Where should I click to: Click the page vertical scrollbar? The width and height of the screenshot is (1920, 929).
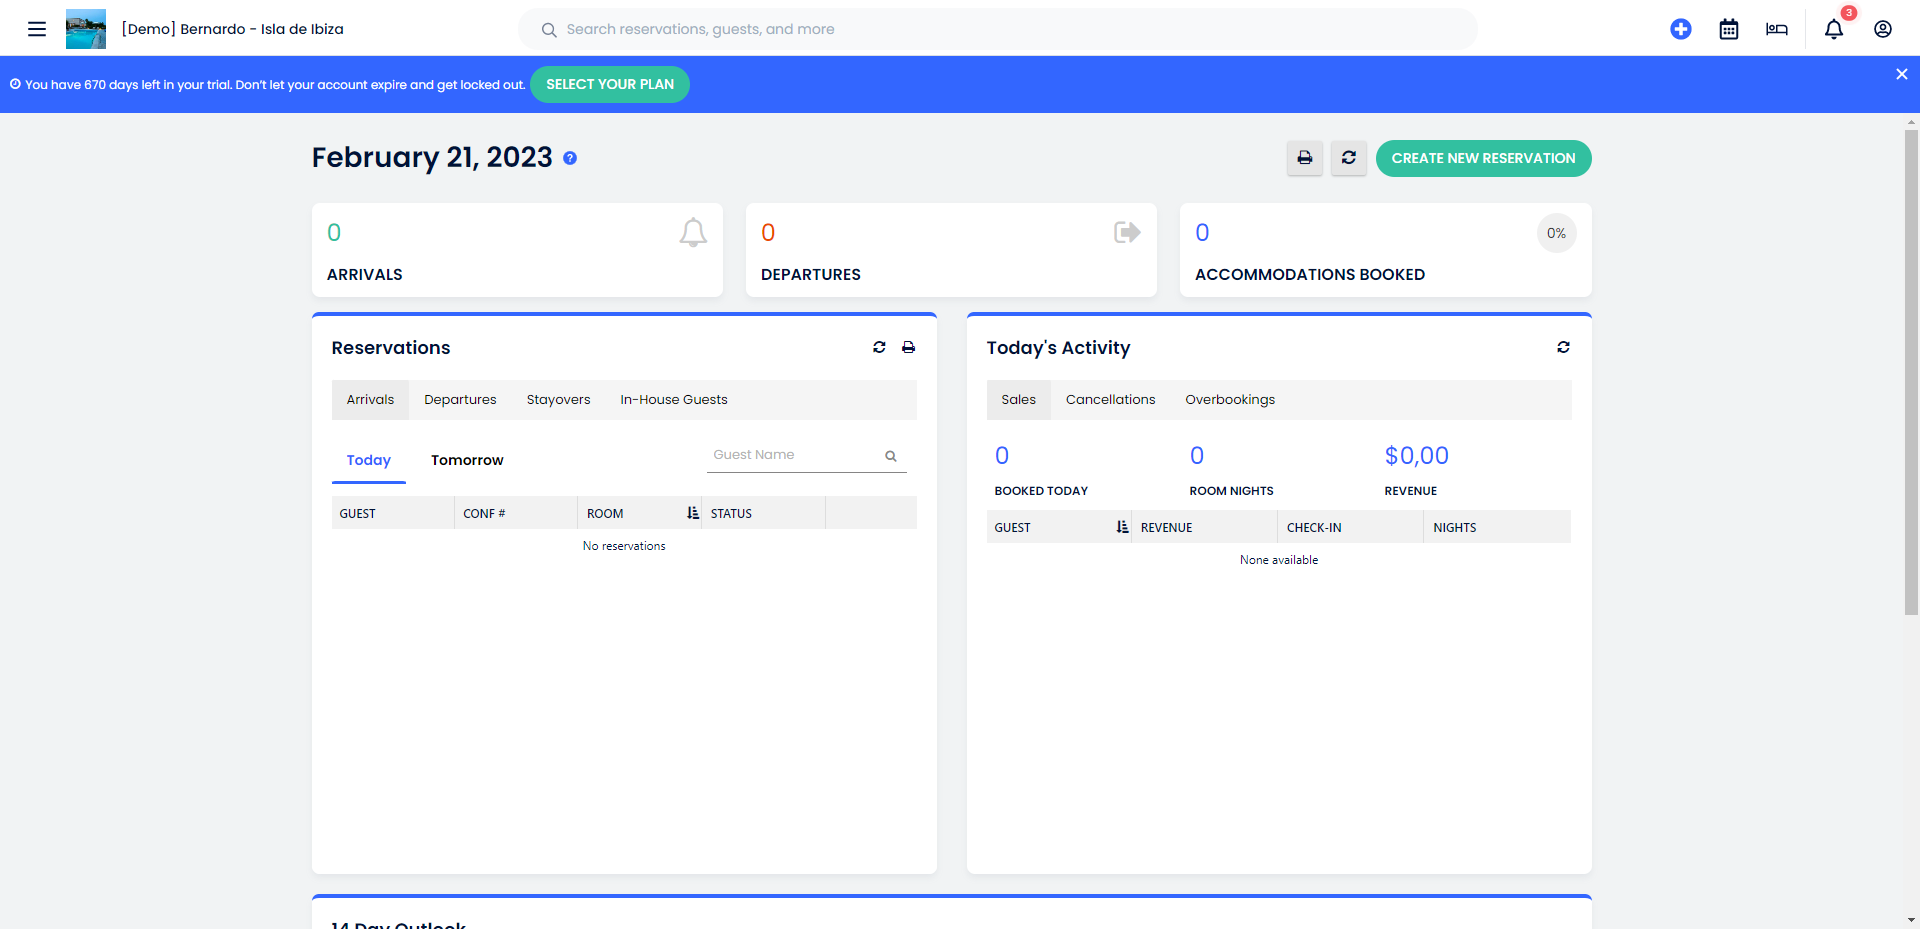[1911, 372]
